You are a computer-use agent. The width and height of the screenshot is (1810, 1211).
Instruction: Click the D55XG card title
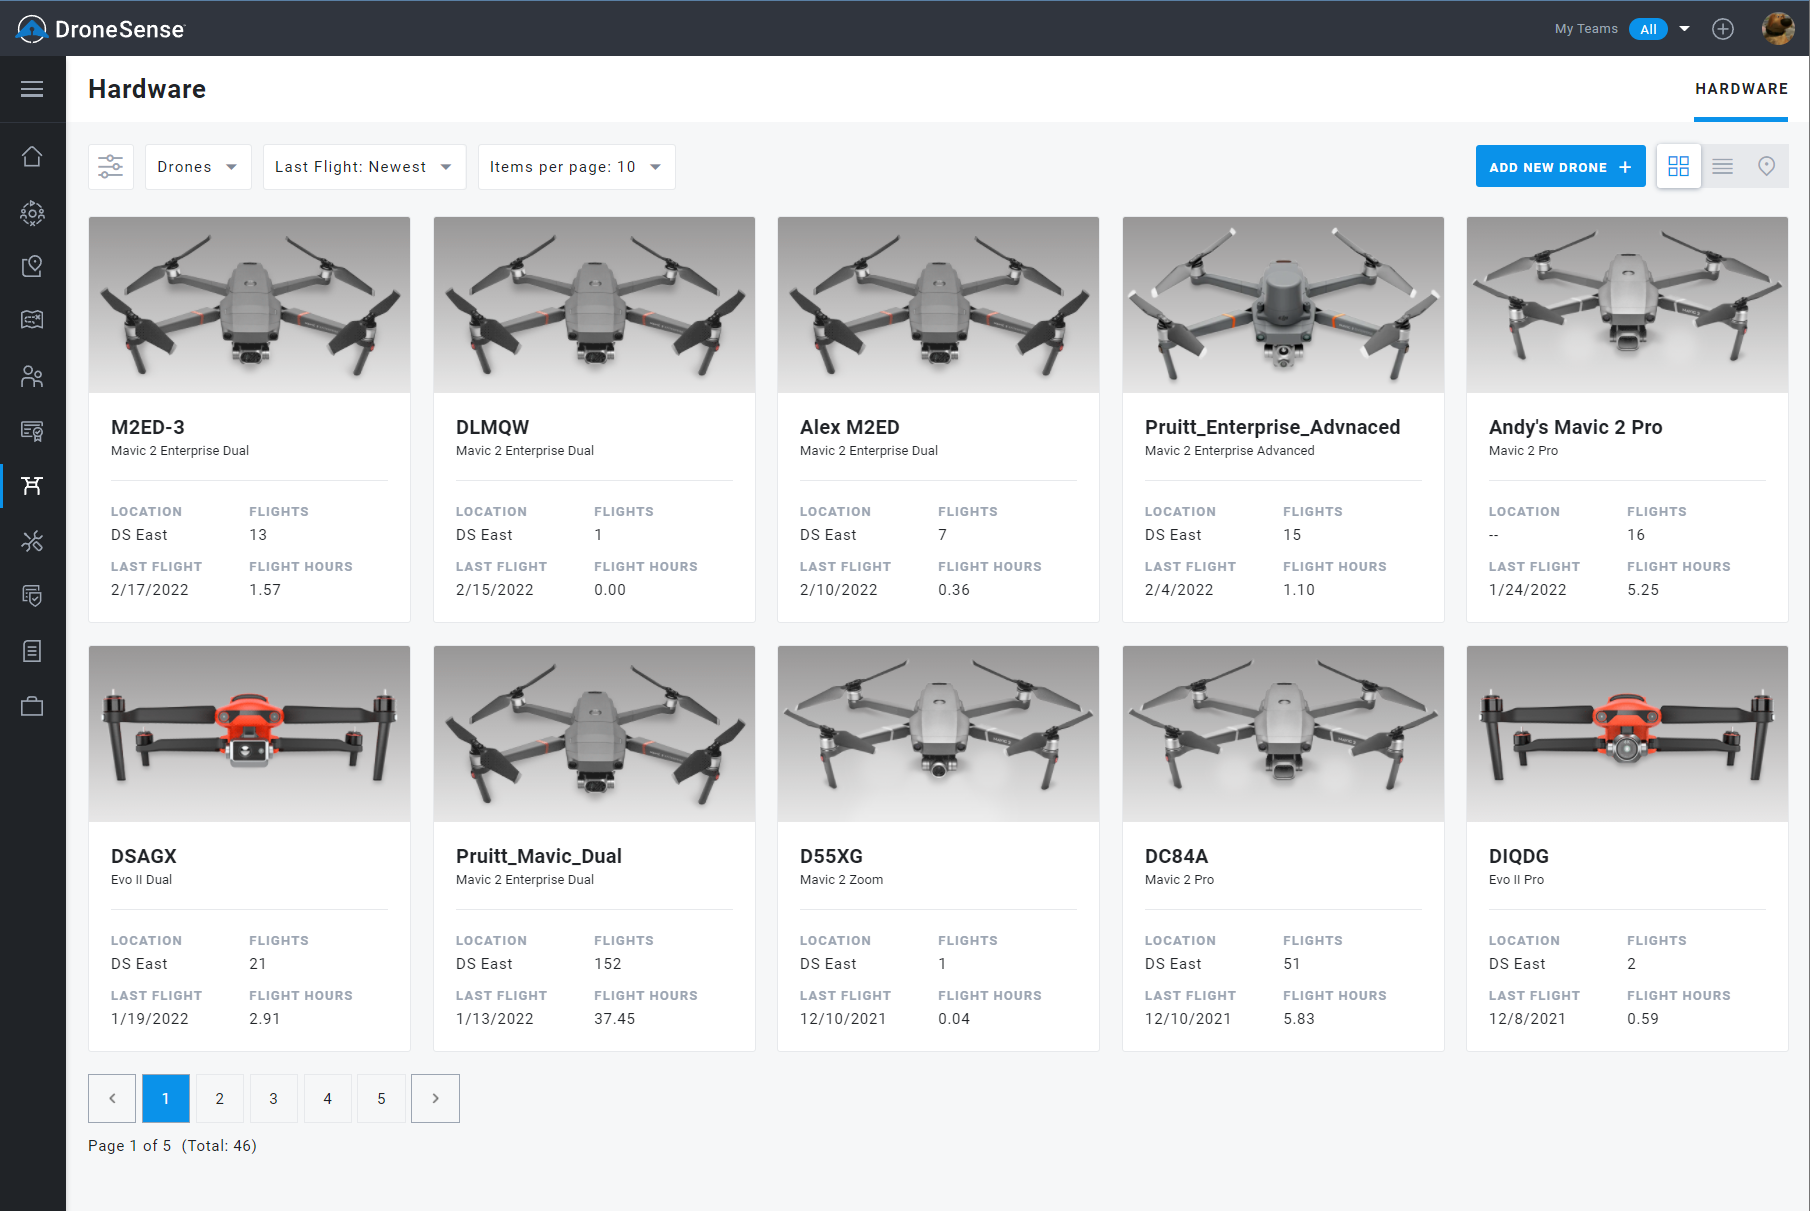[831, 856]
